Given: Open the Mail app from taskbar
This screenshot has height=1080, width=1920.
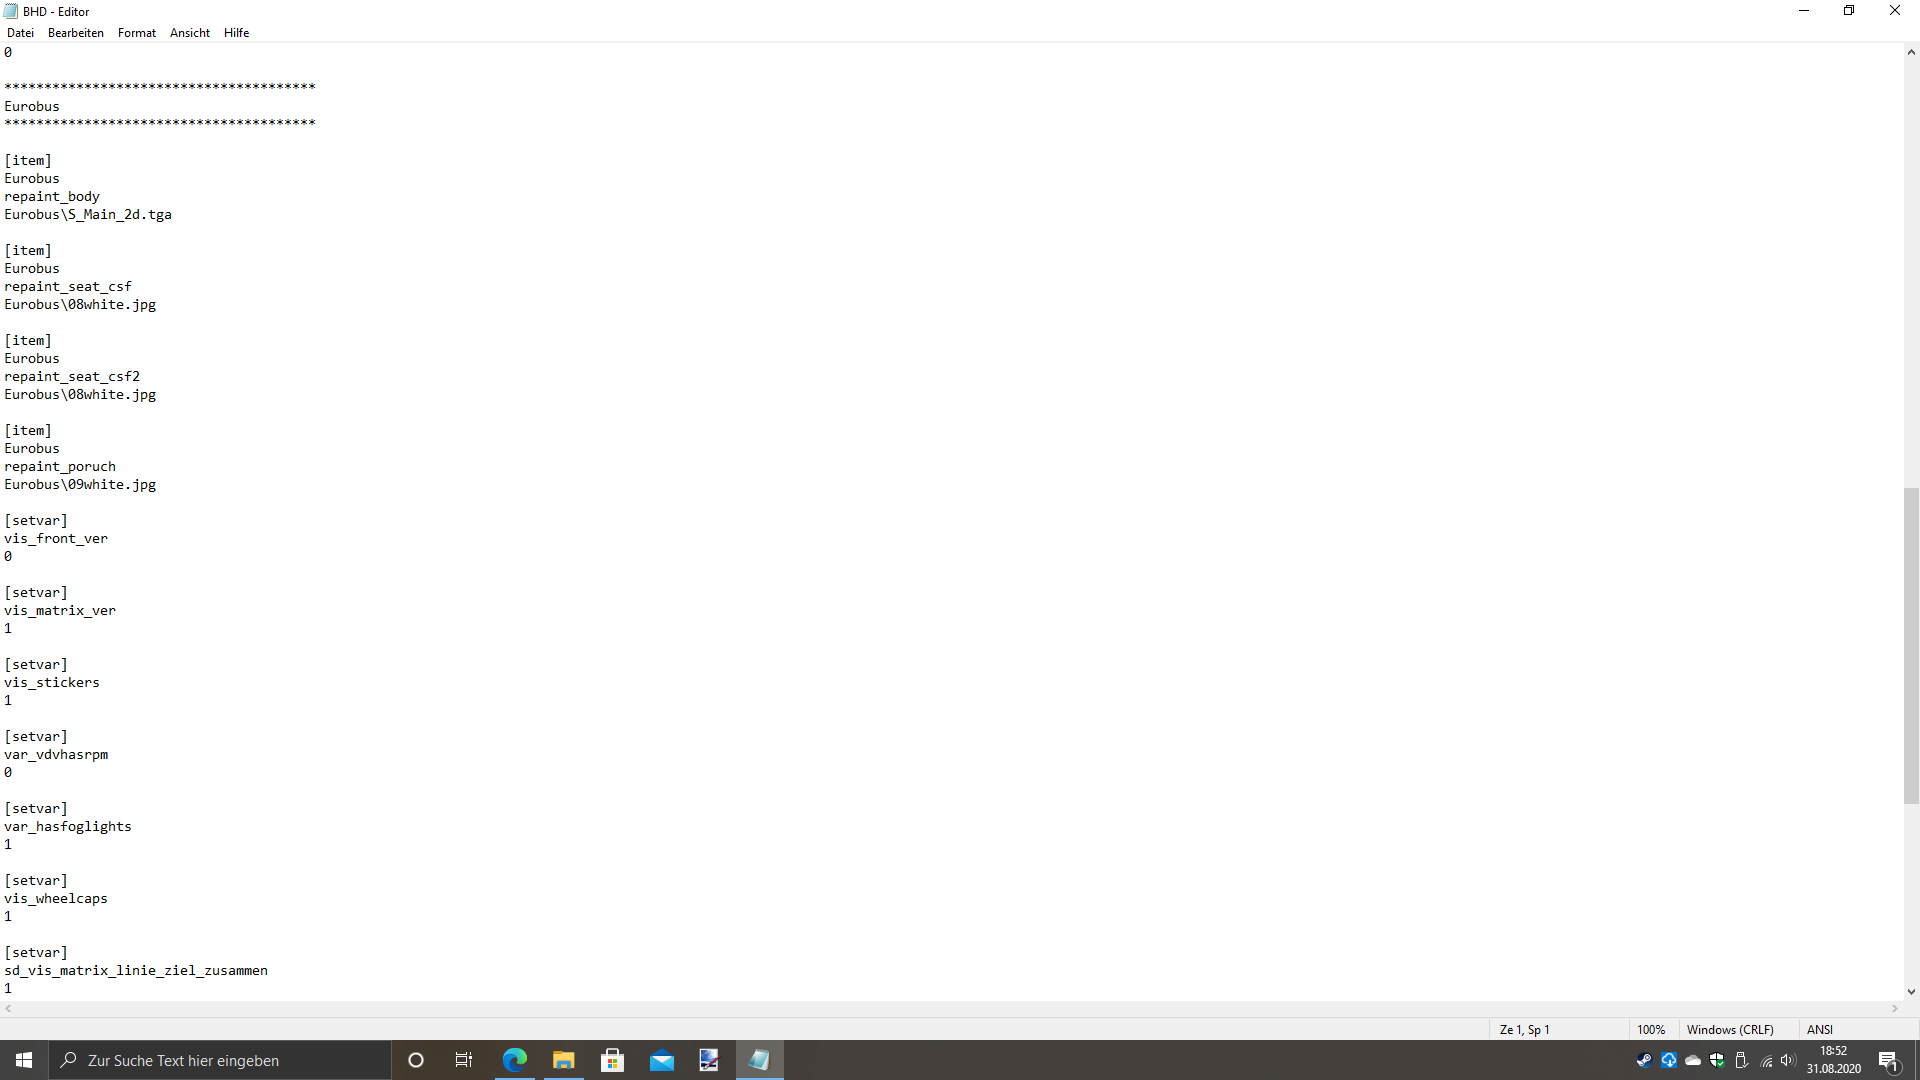Looking at the screenshot, I should (x=661, y=1060).
